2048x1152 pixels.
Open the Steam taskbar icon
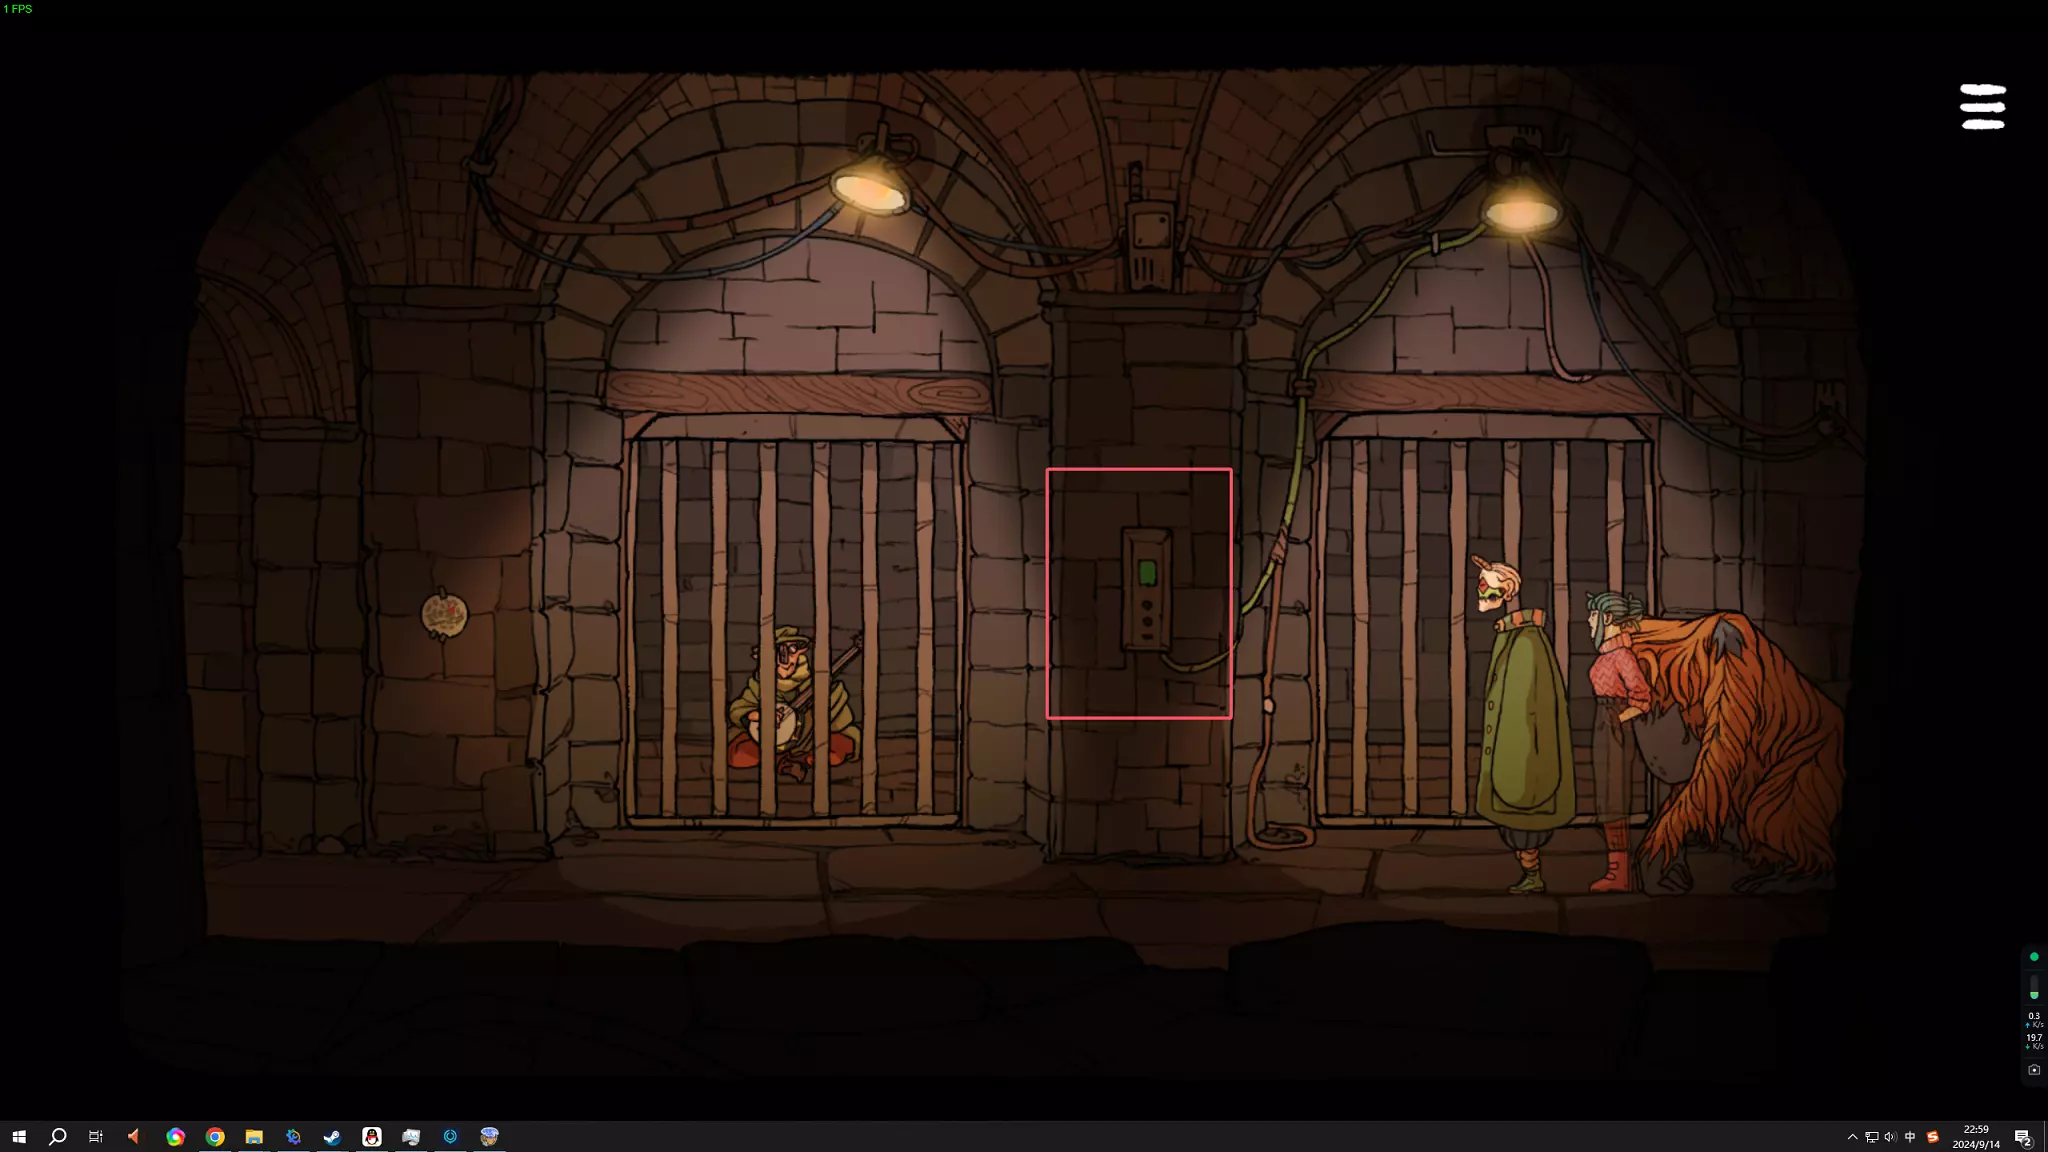[332, 1137]
